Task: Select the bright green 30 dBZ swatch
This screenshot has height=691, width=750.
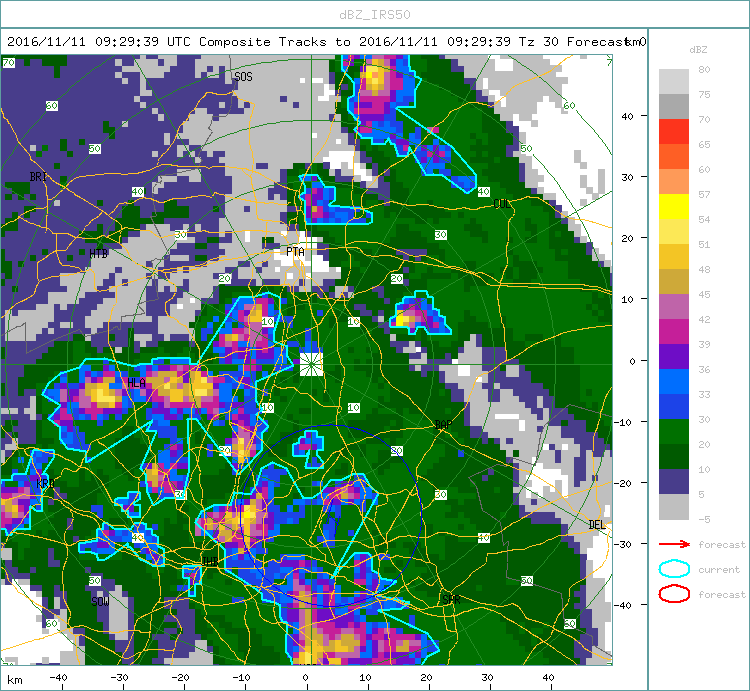Action: tap(673, 431)
